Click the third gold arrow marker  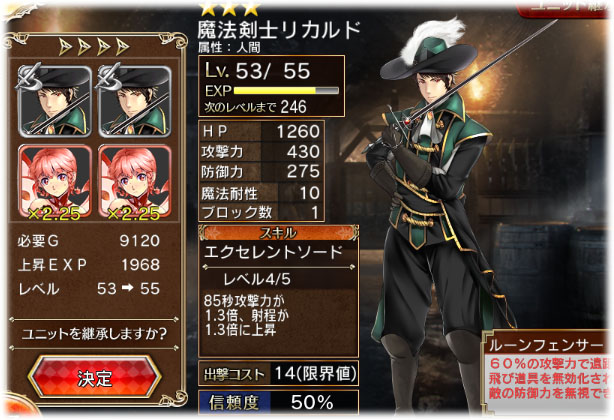point(104,47)
